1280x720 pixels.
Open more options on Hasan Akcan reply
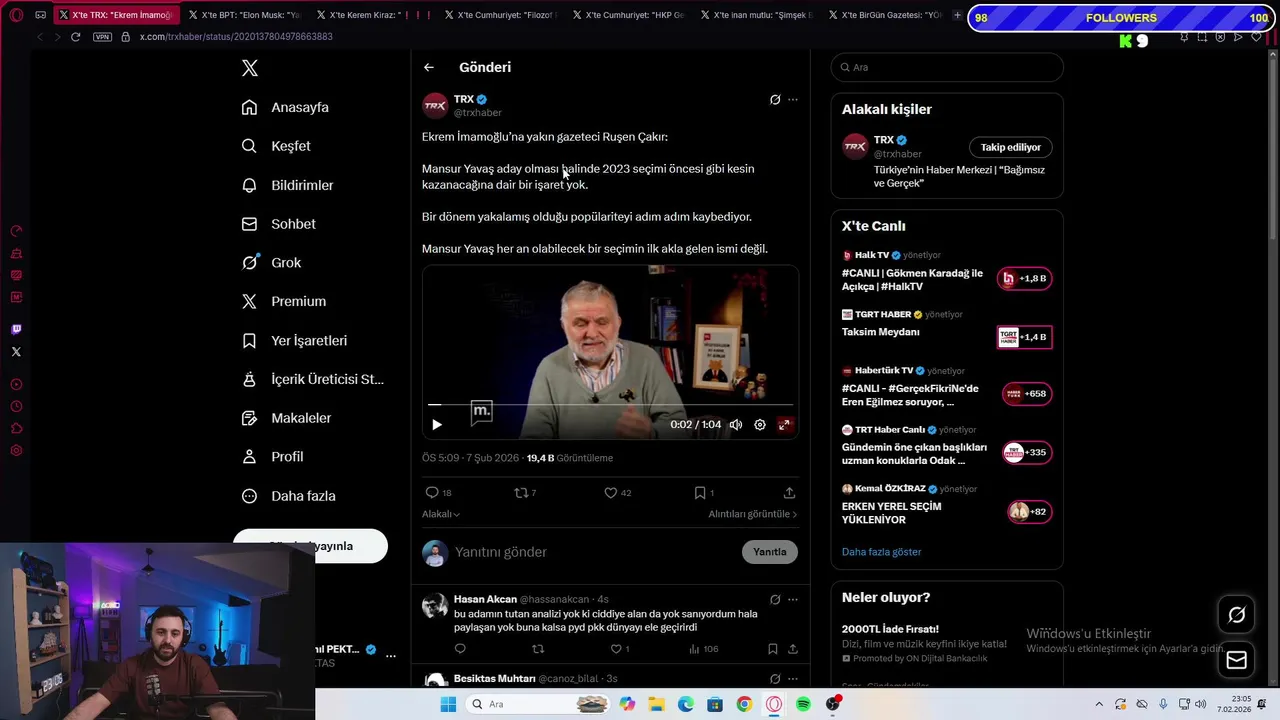[x=793, y=600]
